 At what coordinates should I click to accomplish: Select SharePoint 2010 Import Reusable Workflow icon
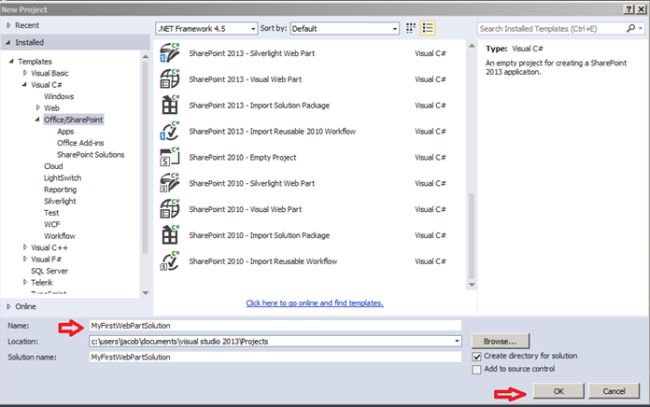tap(170, 262)
